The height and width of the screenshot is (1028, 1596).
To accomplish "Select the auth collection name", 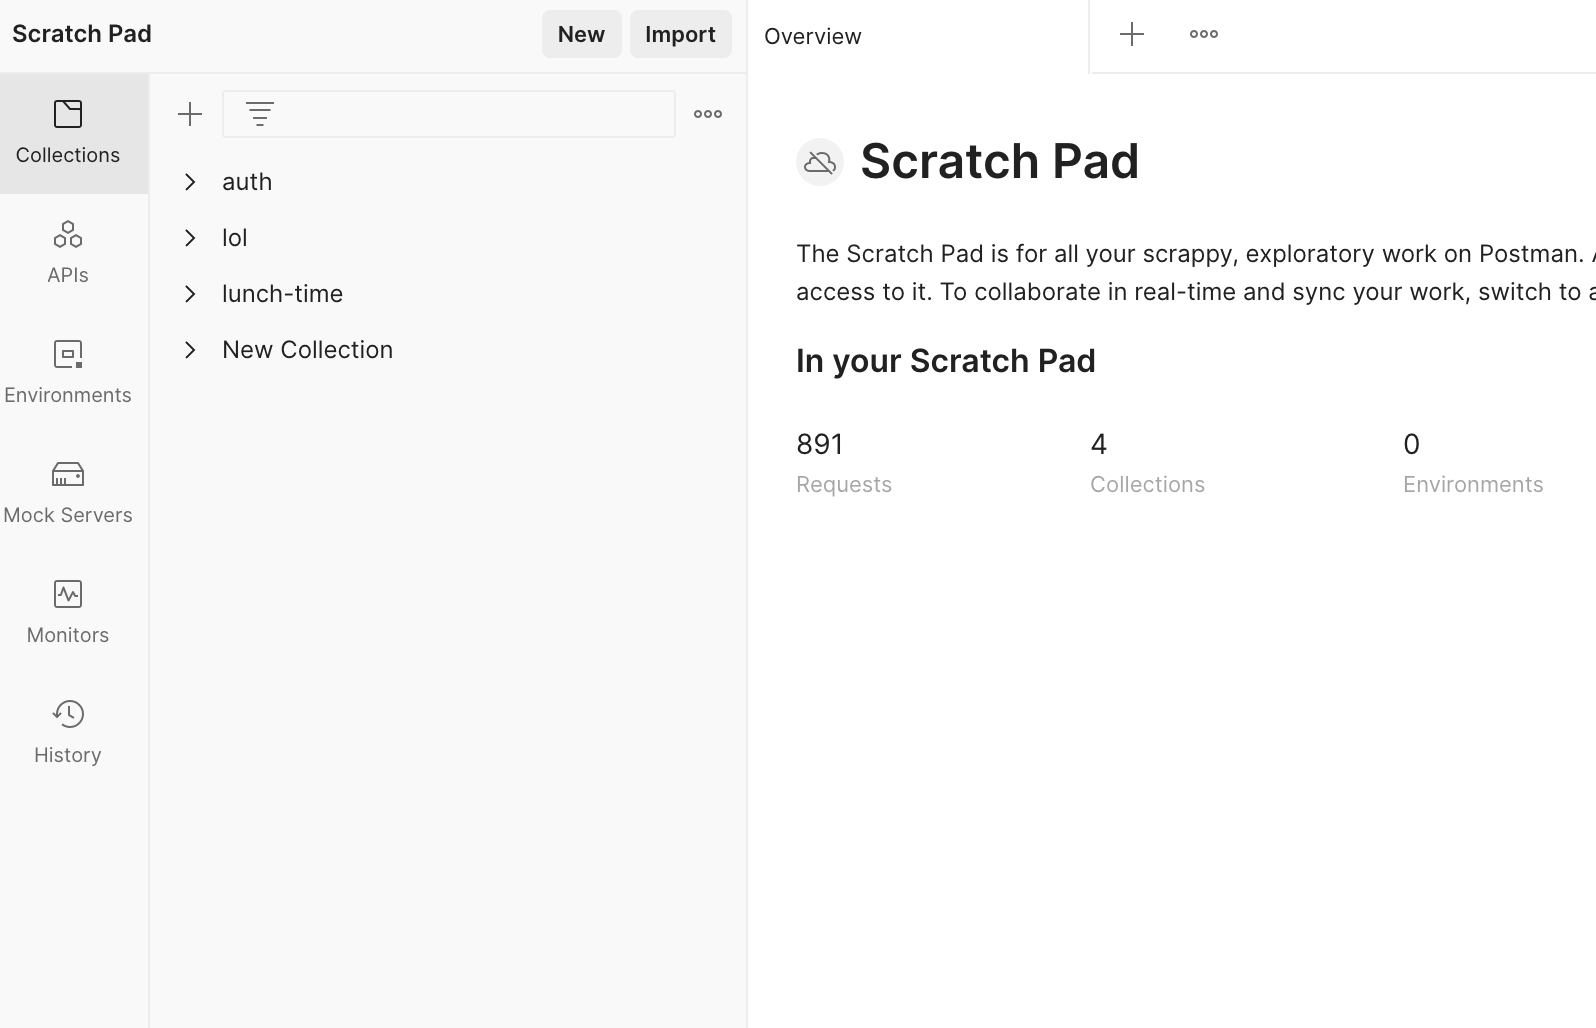I will click(x=247, y=181).
